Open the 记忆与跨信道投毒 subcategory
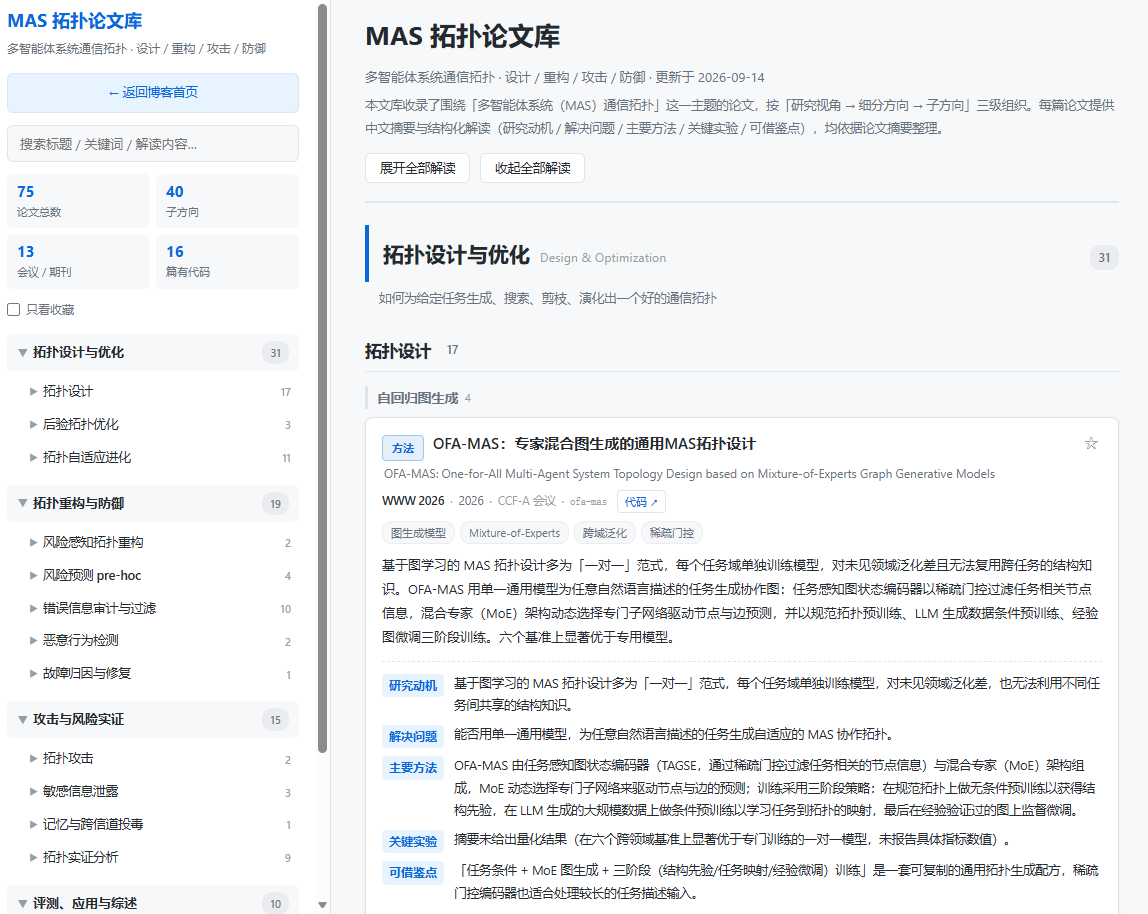1148x914 pixels. (x=160, y=825)
